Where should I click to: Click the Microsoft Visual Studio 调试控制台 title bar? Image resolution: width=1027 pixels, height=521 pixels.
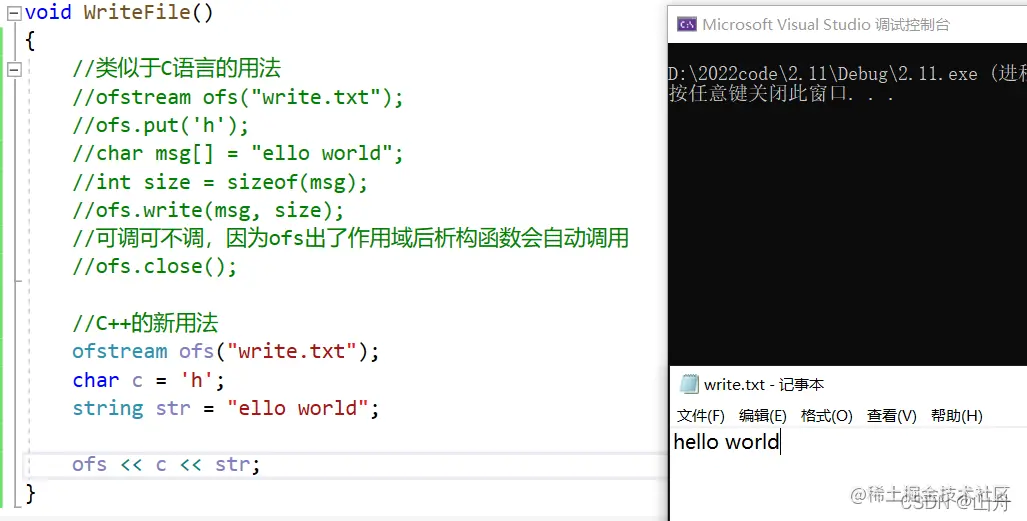coord(848,25)
